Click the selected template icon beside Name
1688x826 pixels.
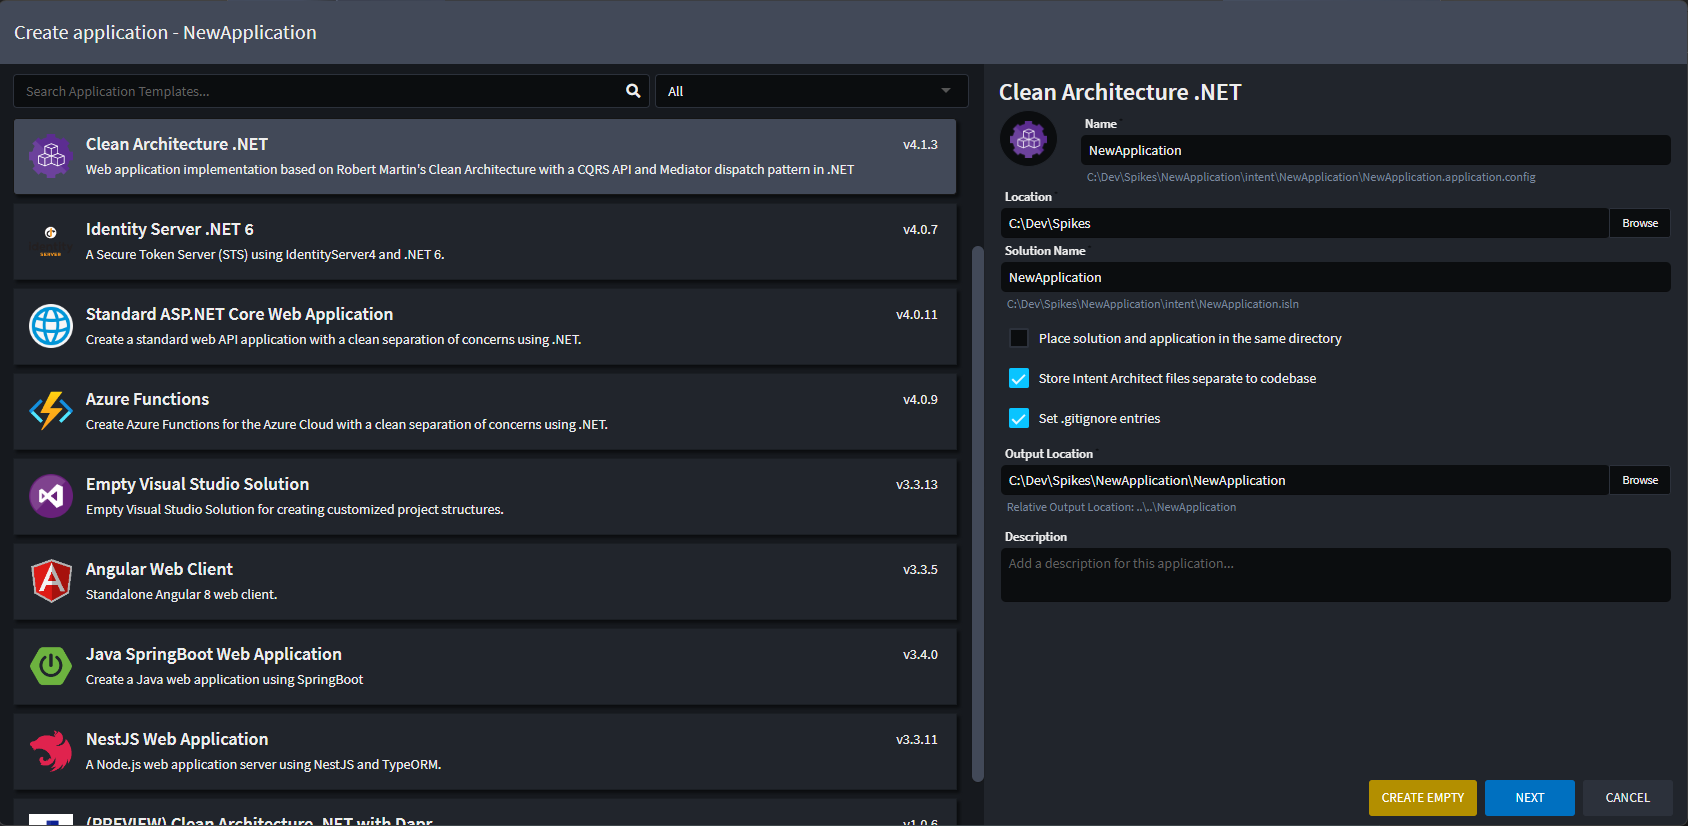coord(1029,139)
